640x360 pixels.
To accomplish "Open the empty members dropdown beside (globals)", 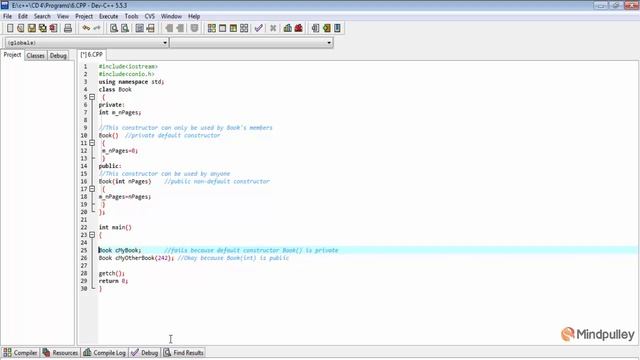I will (251, 42).
